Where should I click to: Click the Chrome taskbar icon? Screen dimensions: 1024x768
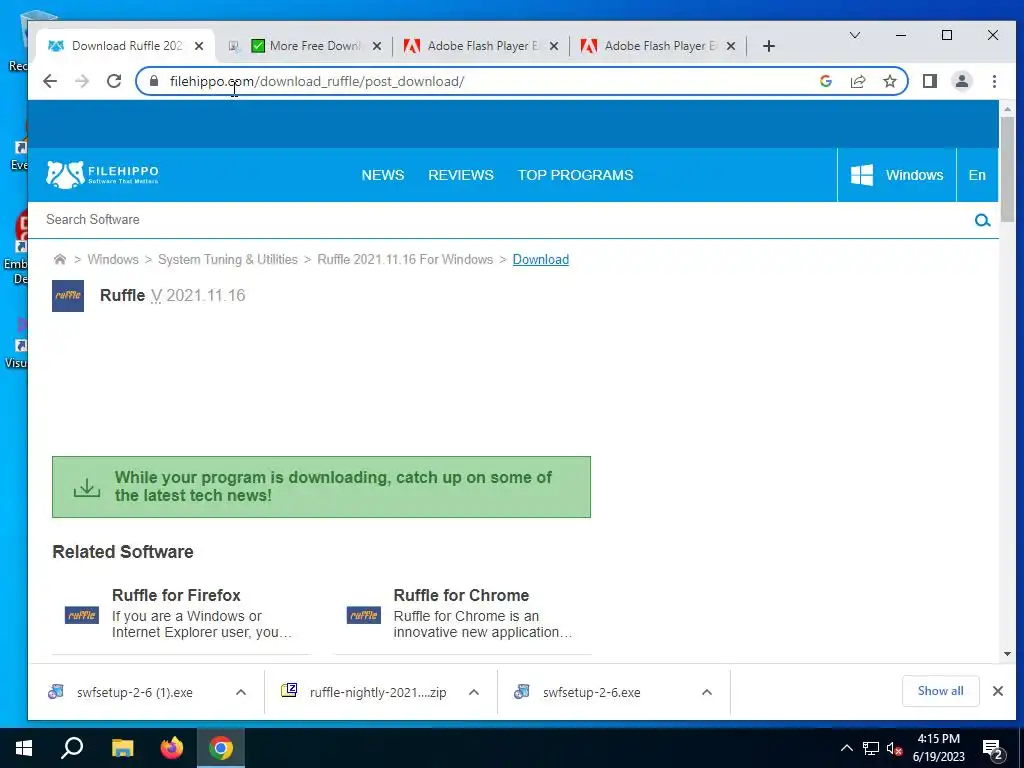point(221,748)
